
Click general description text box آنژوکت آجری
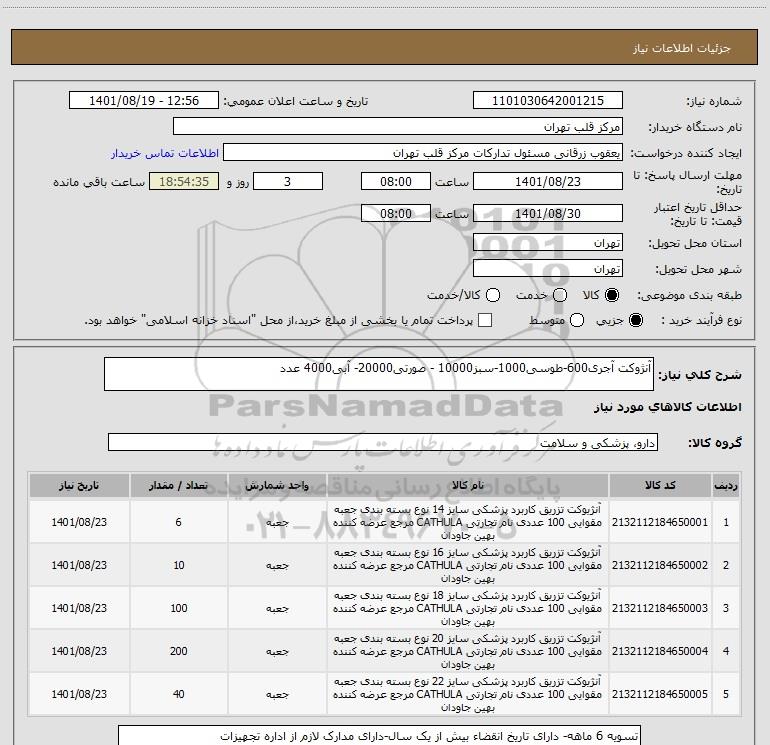pyautogui.click(x=379, y=374)
